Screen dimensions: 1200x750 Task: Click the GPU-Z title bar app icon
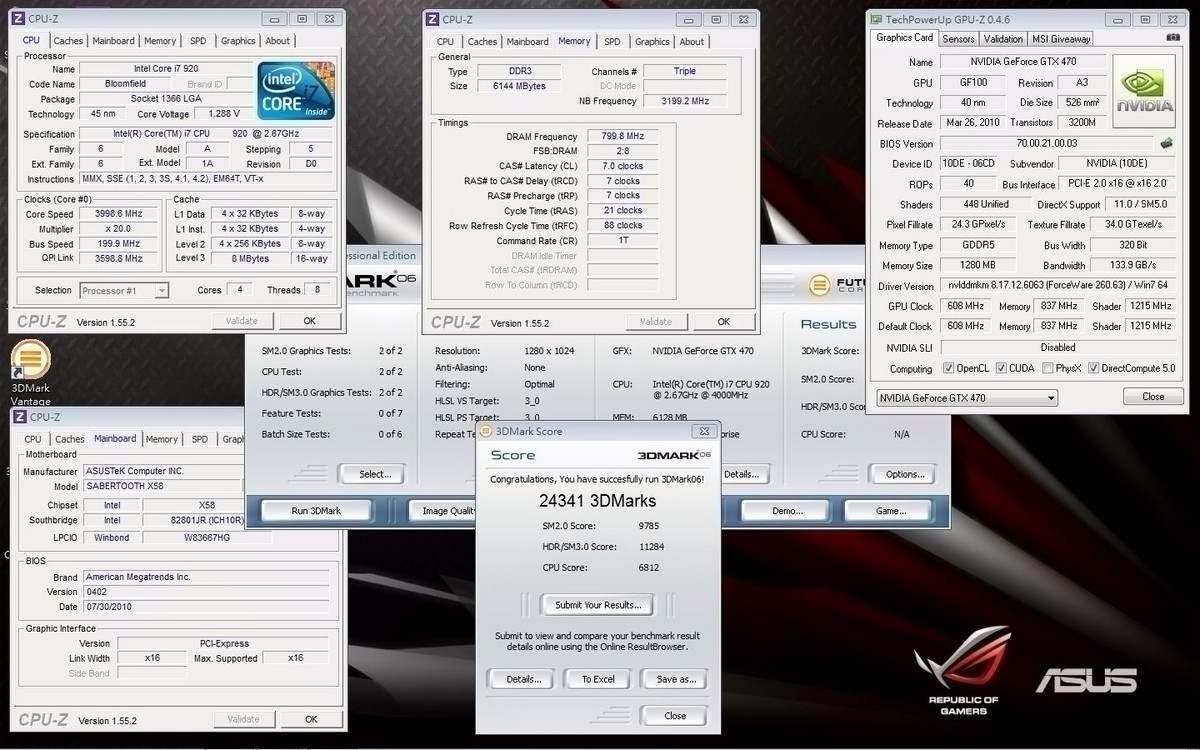tap(876, 18)
